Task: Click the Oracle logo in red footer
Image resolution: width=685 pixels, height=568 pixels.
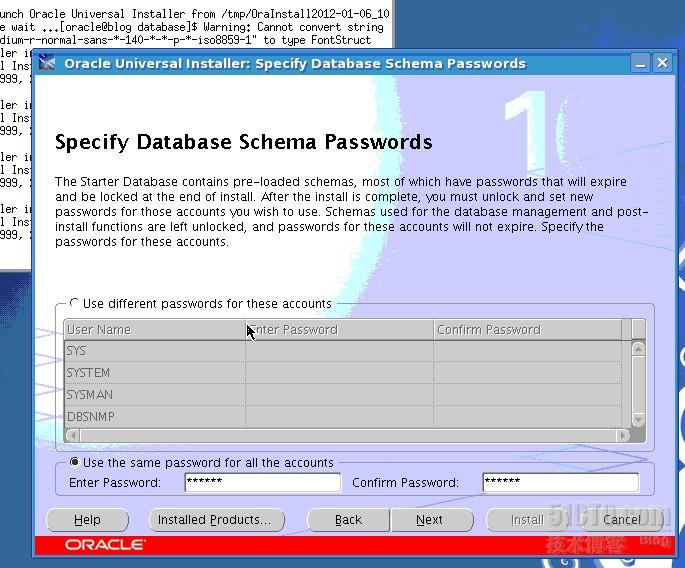Action: coord(105,545)
